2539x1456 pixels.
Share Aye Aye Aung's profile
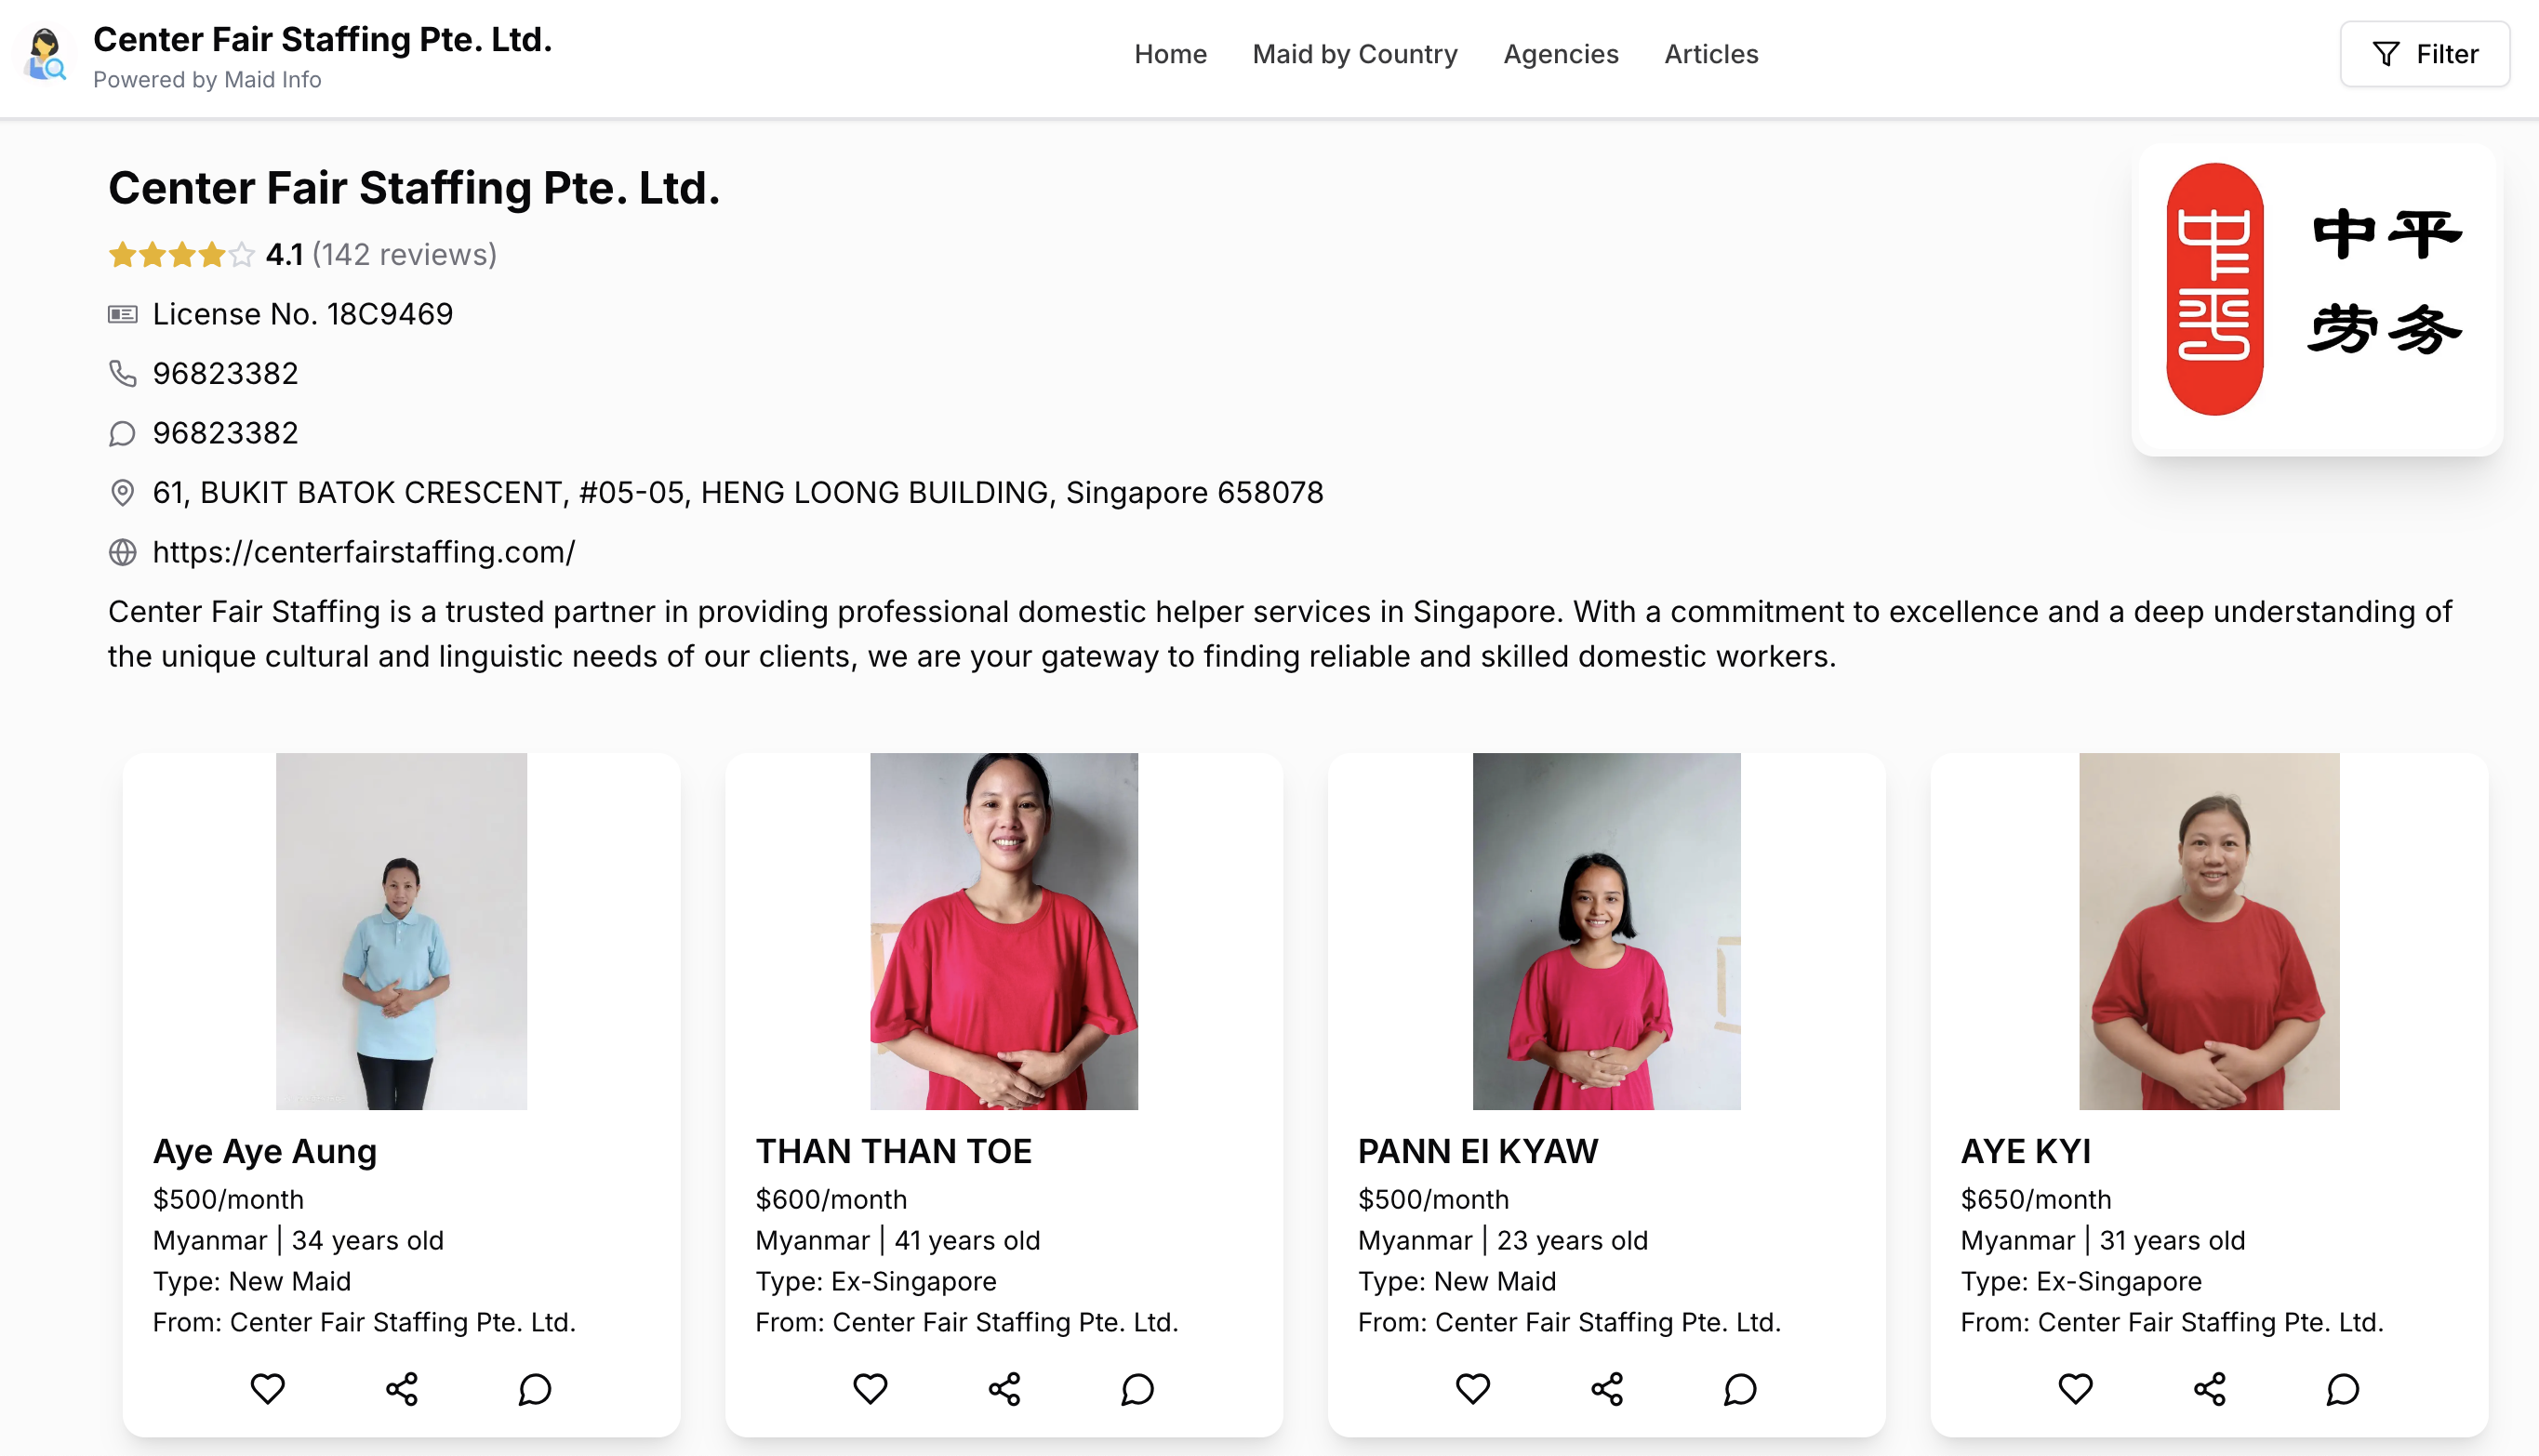point(401,1389)
